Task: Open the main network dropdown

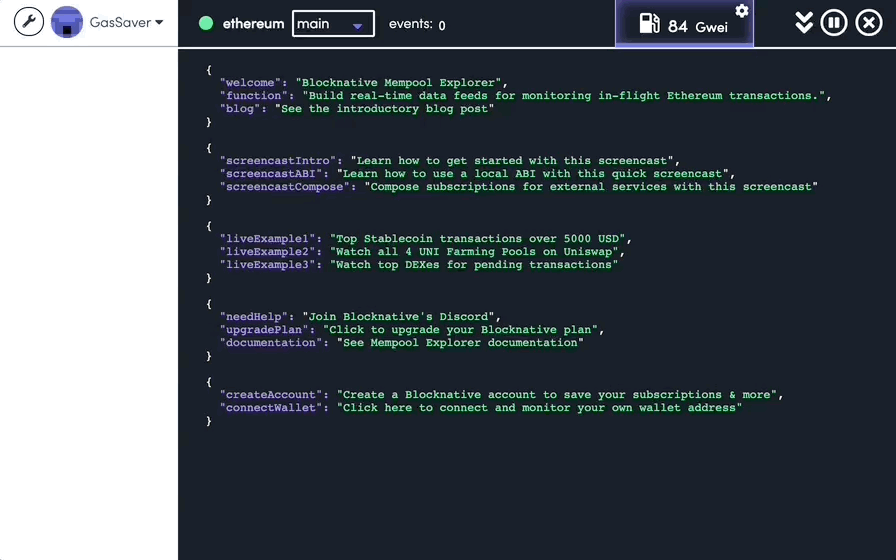Action: [333, 24]
